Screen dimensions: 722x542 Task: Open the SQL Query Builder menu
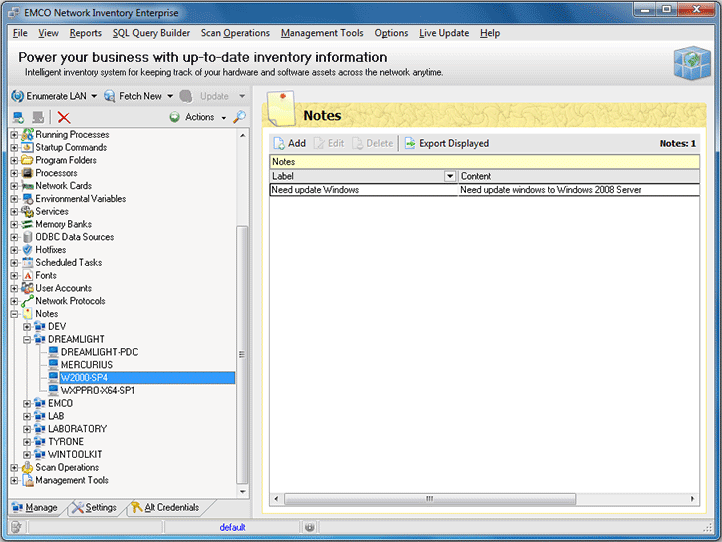(151, 33)
